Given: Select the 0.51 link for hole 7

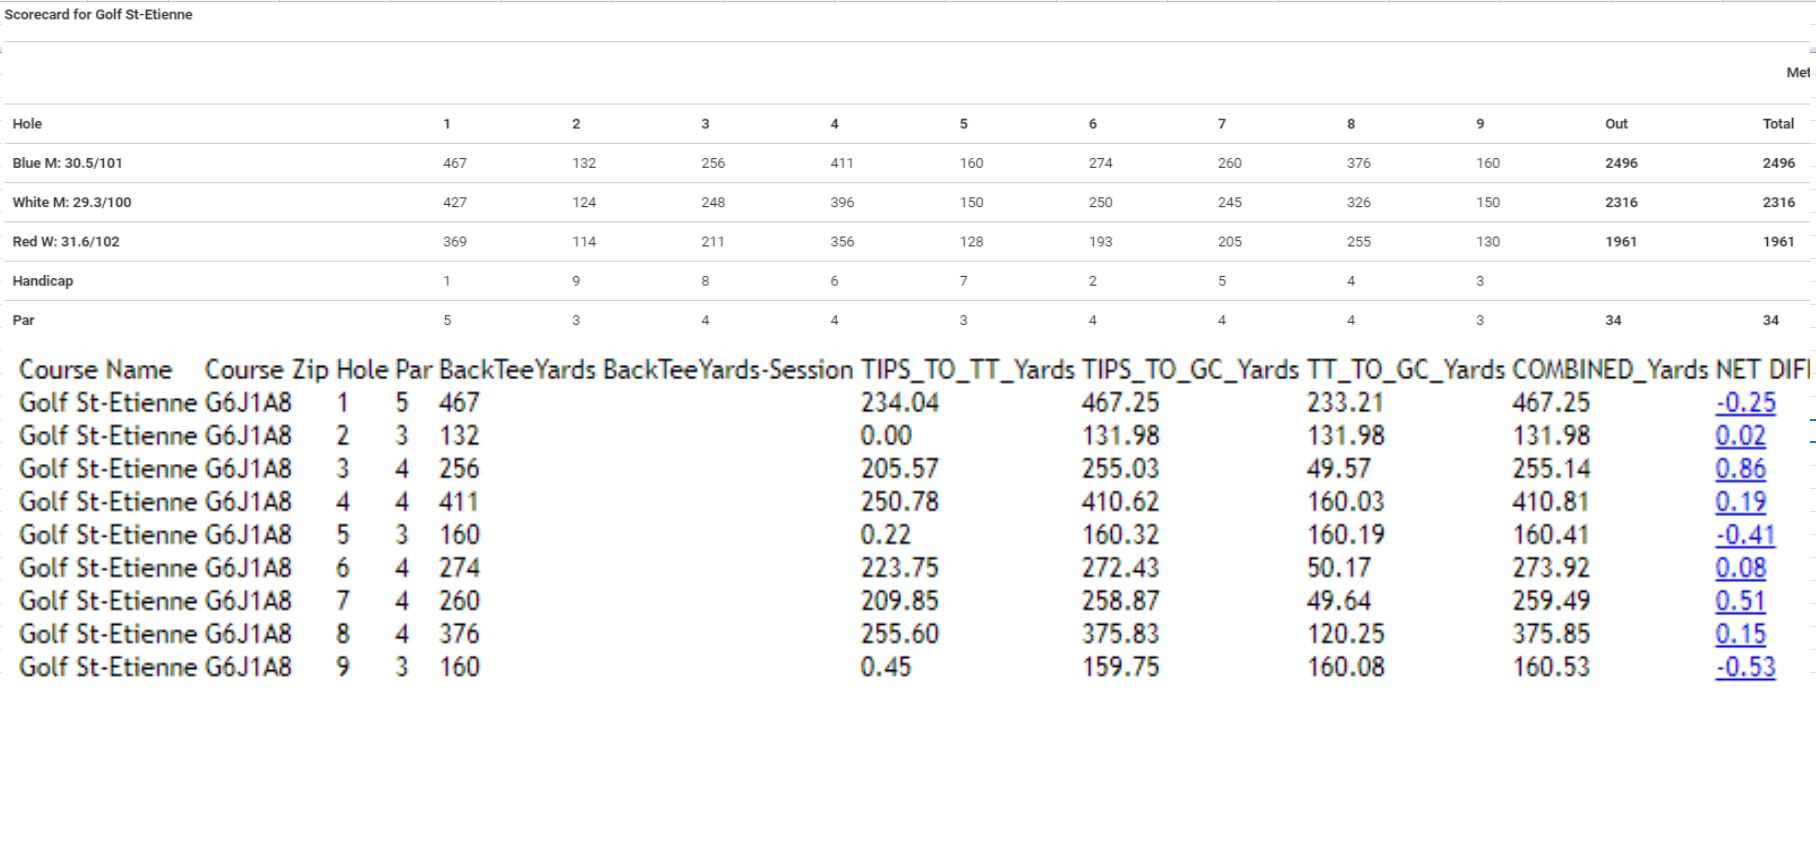Looking at the screenshot, I should point(1740,601).
